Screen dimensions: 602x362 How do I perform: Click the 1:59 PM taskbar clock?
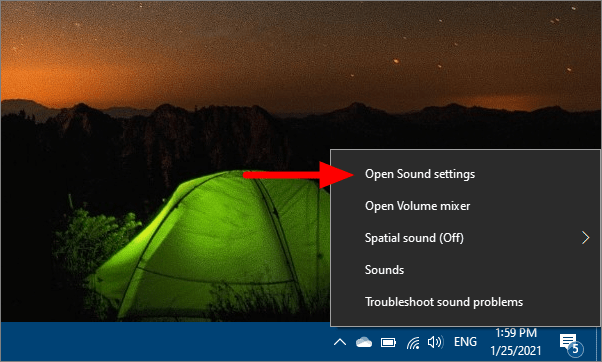[516, 333]
